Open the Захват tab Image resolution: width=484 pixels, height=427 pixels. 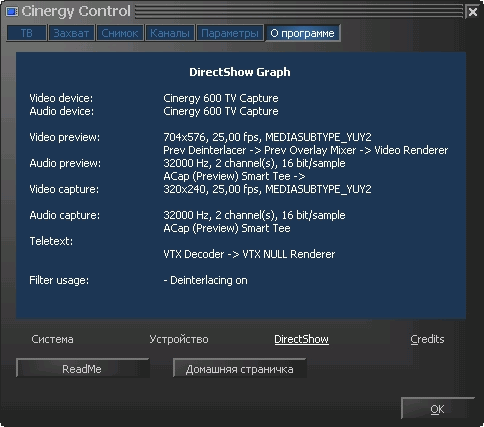71,33
